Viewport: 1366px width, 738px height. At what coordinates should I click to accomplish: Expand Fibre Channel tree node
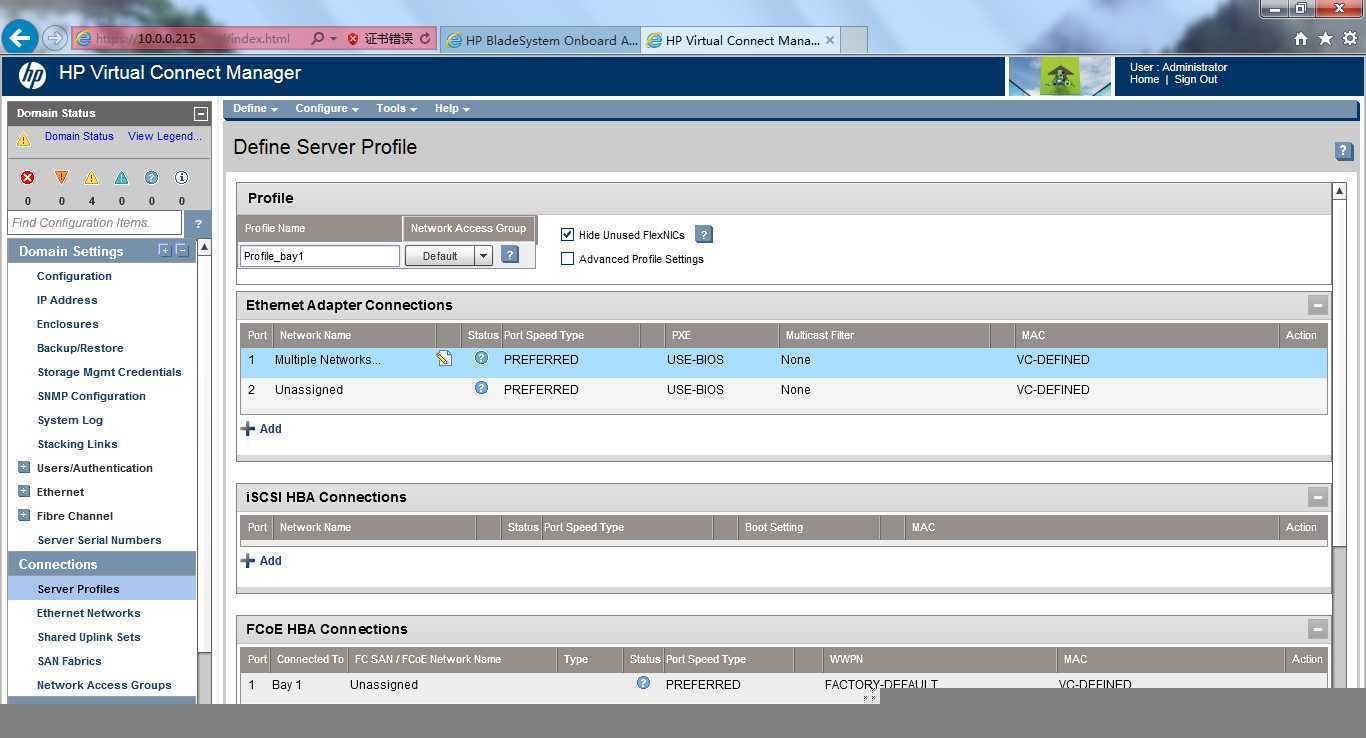point(24,515)
